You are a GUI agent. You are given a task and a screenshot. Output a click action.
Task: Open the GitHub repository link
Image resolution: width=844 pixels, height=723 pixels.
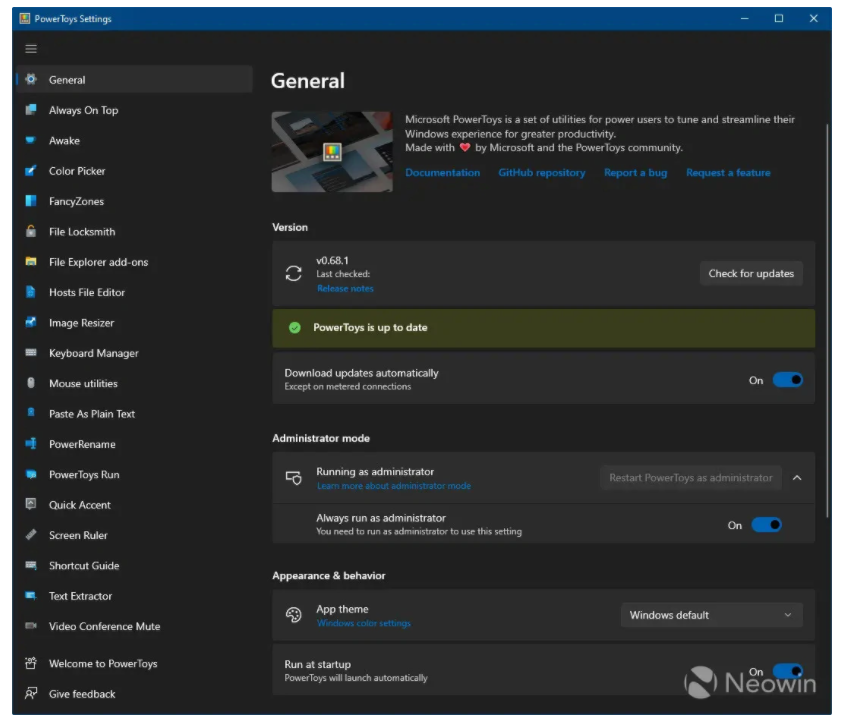541,172
